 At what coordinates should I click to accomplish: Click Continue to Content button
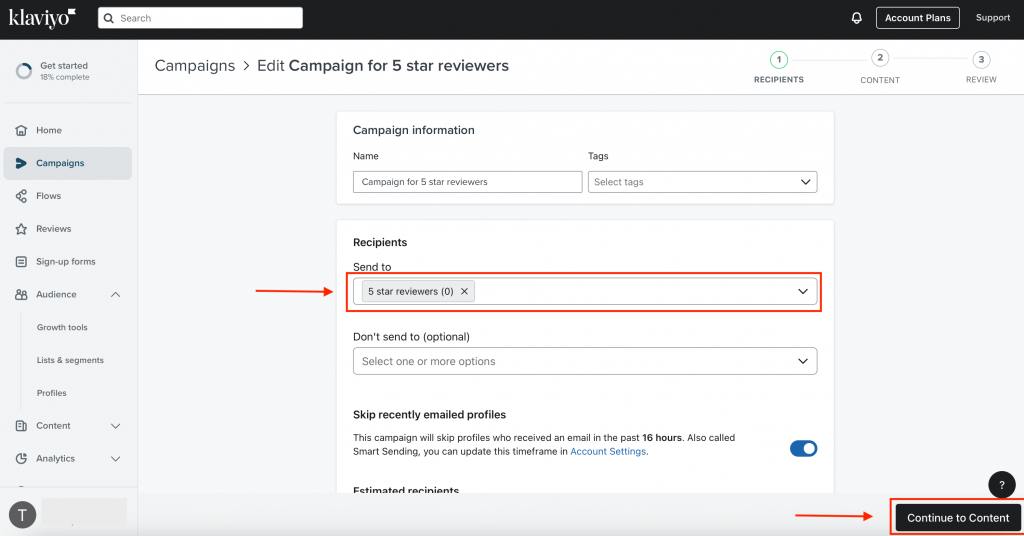958,518
